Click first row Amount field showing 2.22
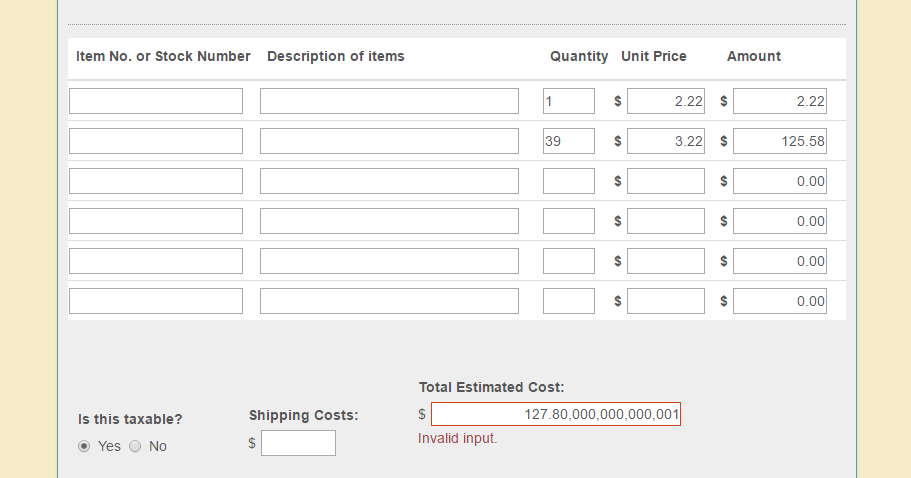The width and height of the screenshot is (911, 478). (780, 101)
